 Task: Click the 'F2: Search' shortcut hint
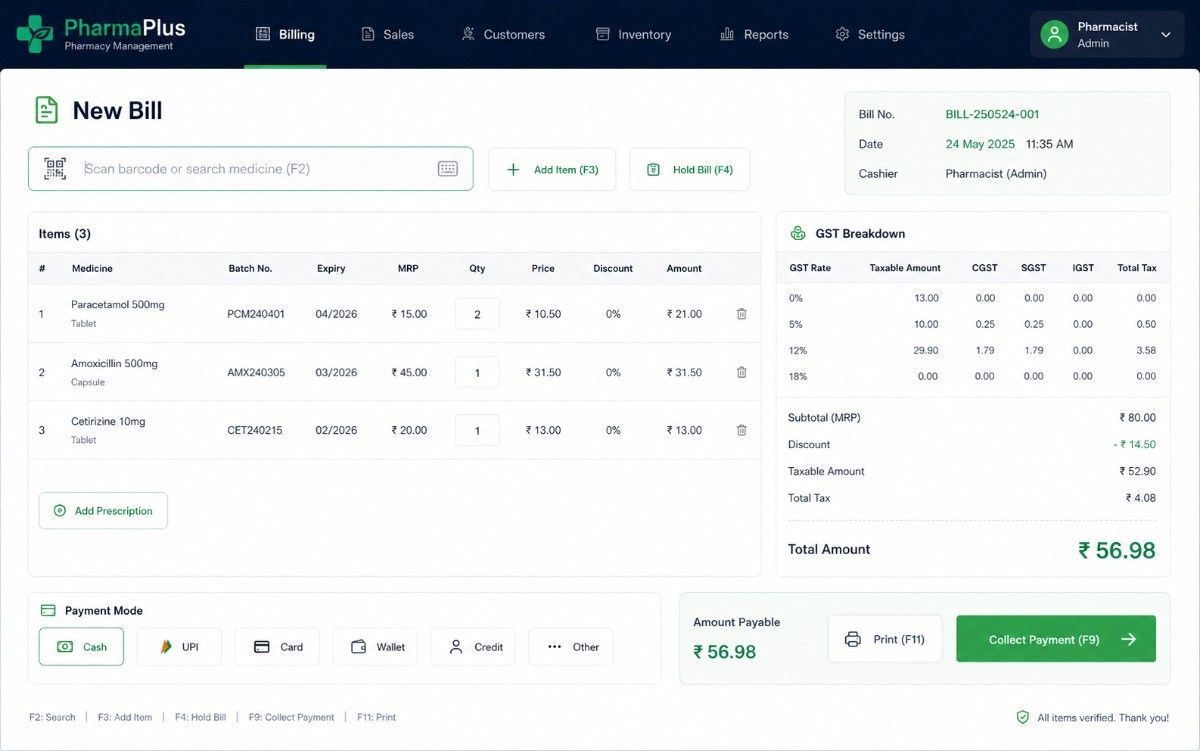coord(52,717)
